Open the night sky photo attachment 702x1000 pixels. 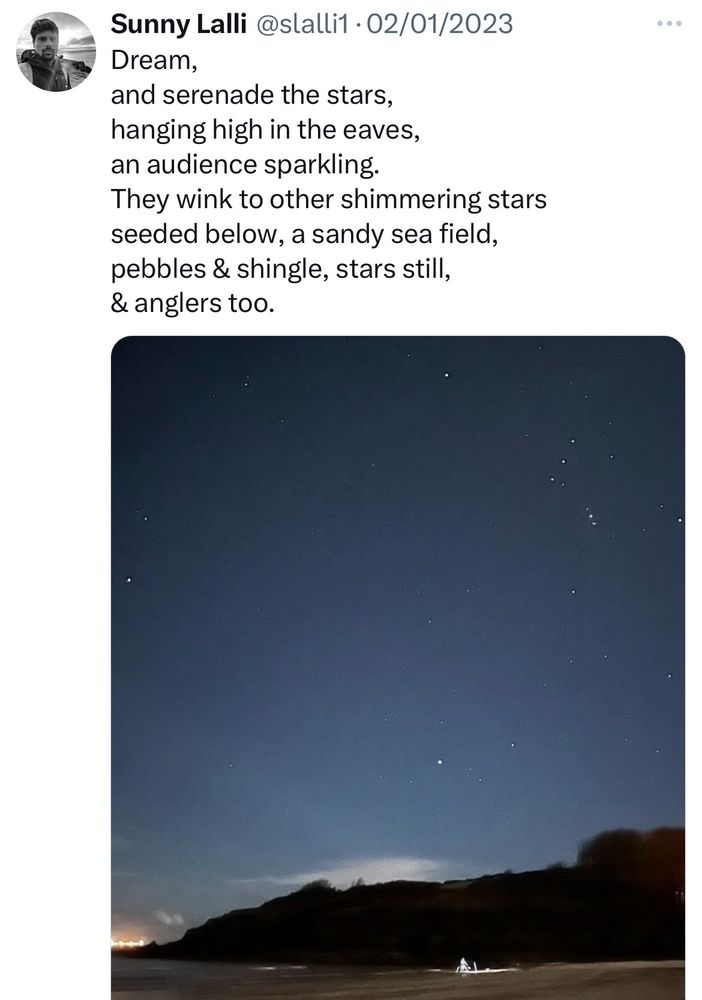398,667
